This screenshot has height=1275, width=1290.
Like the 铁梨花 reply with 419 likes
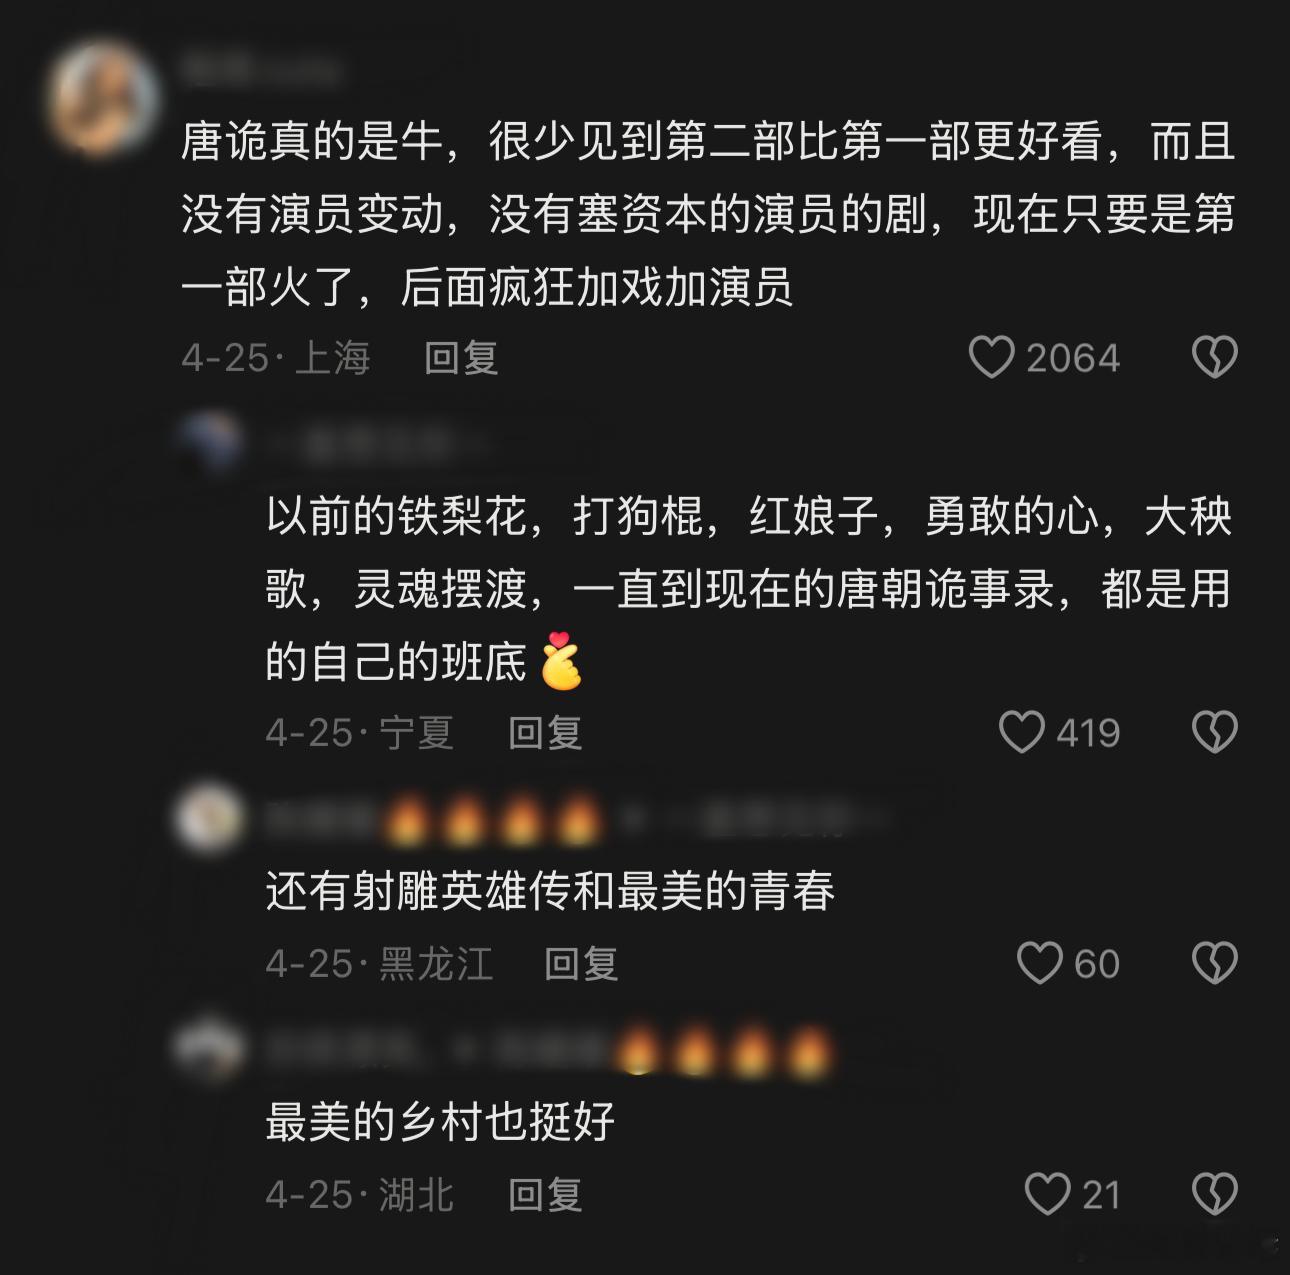coord(1021,732)
